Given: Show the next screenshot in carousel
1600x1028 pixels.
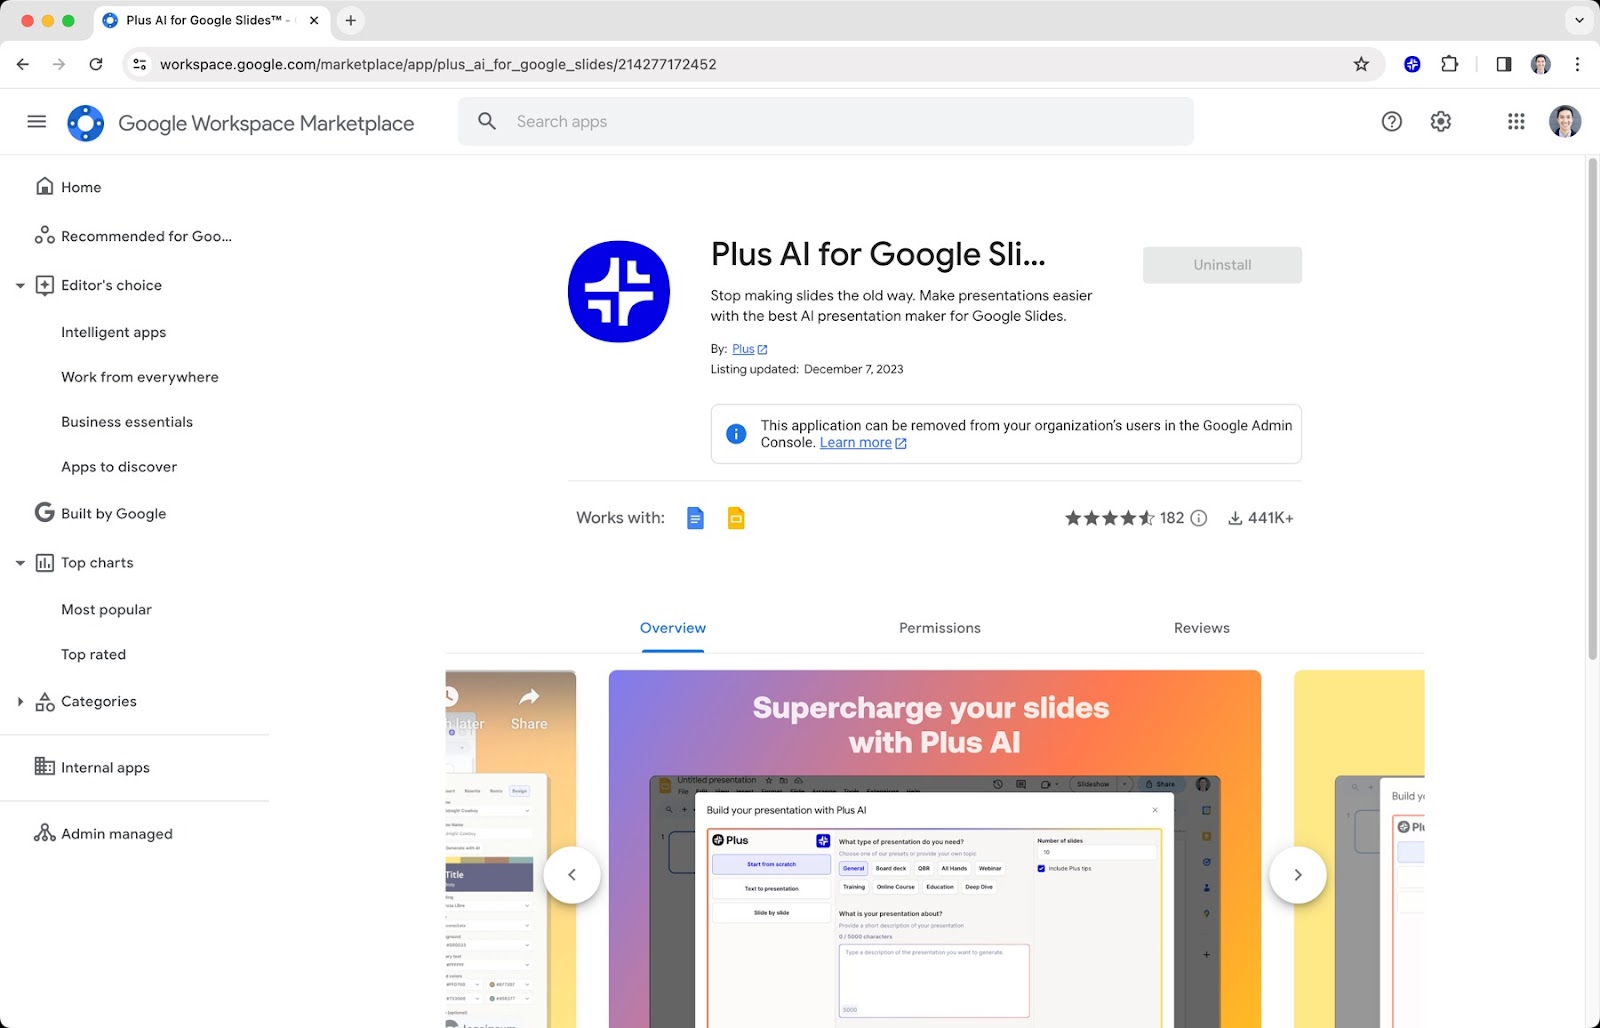Looking at the screenshot, I should point(1298,875).
